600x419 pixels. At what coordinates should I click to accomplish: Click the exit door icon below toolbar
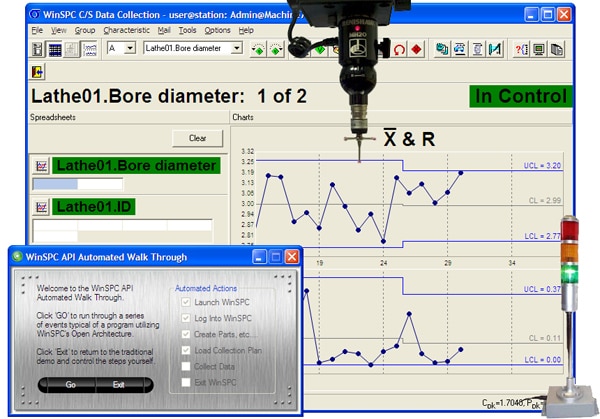click(37, 72)
